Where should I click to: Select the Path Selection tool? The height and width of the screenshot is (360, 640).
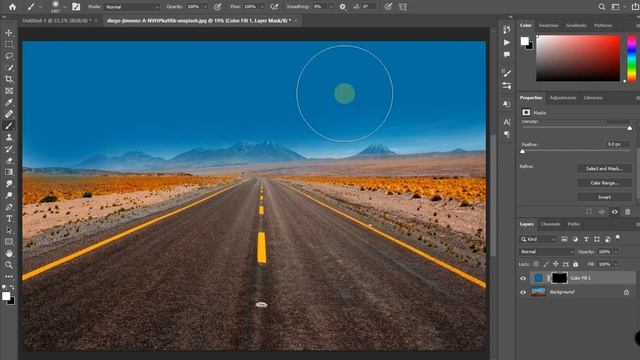click(x=9, y=231)
